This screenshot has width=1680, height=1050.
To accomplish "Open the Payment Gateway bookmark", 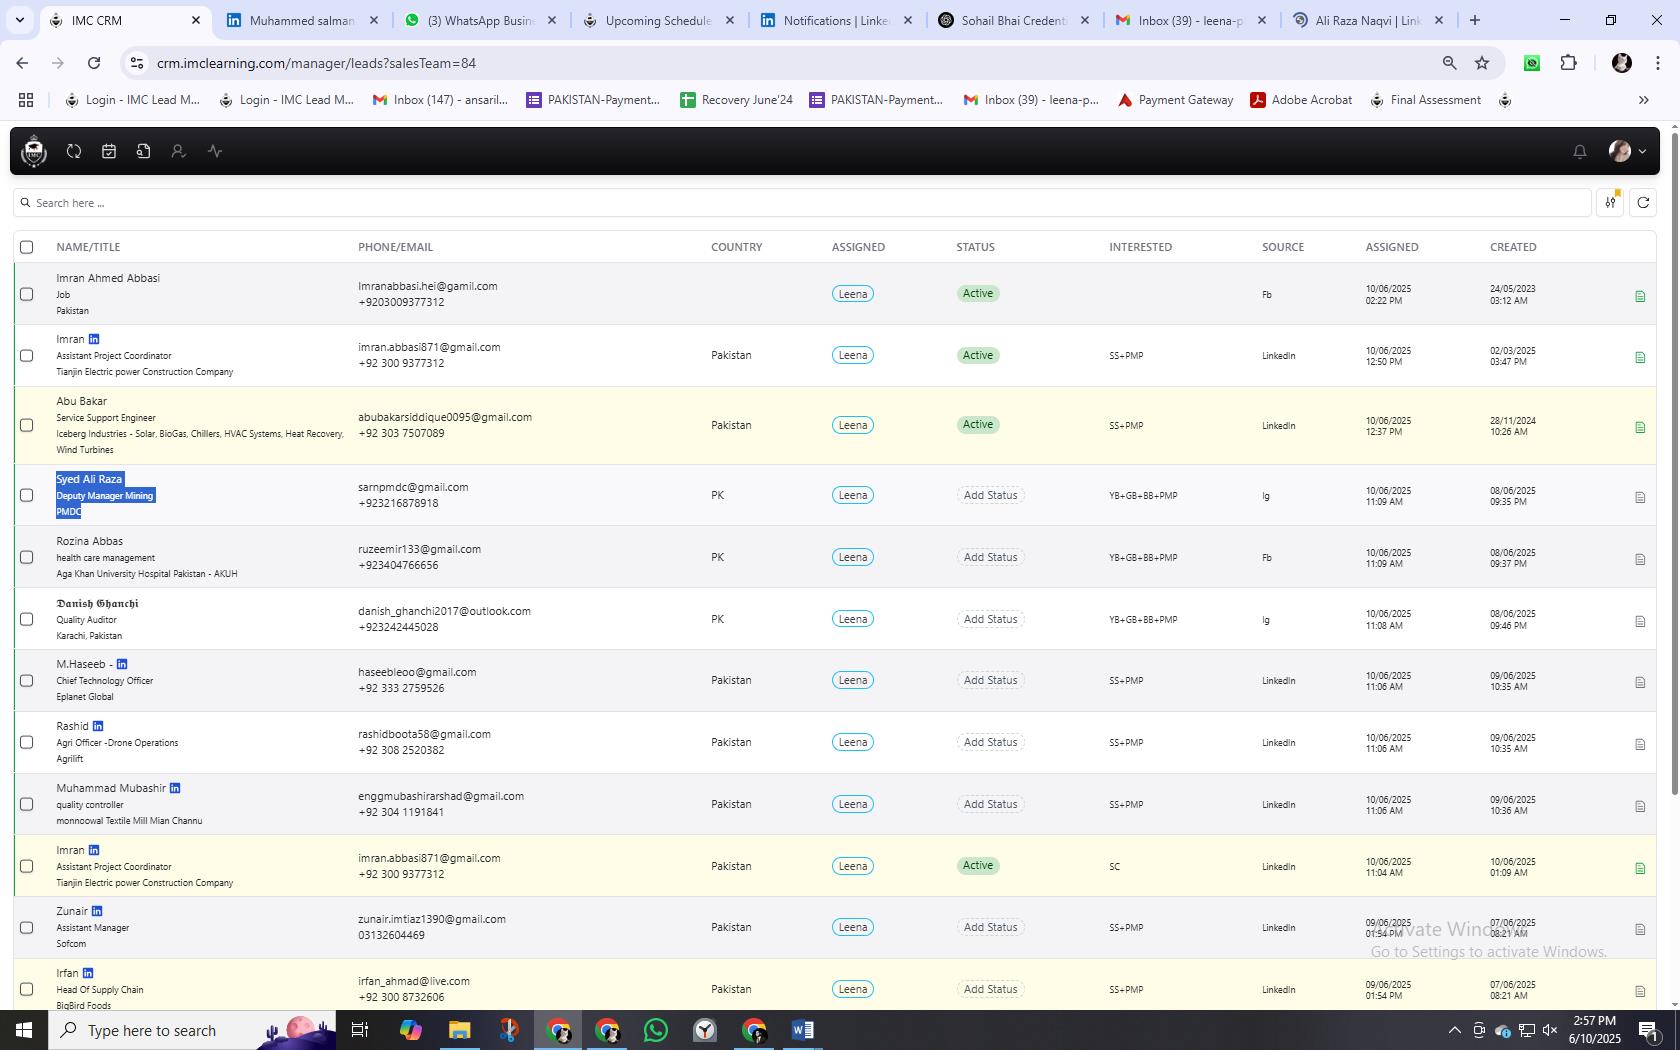I will click(1175, 100).
